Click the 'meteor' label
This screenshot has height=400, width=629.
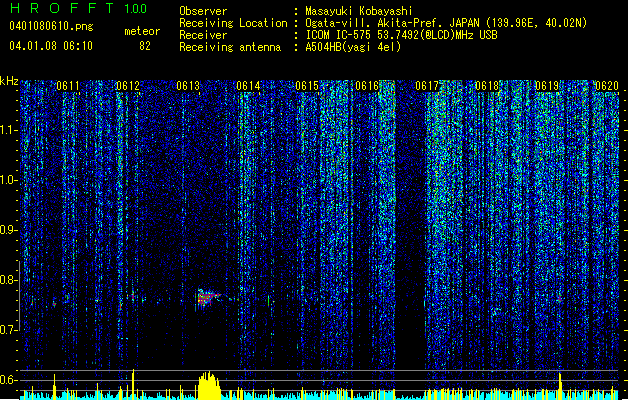(142, 31)
